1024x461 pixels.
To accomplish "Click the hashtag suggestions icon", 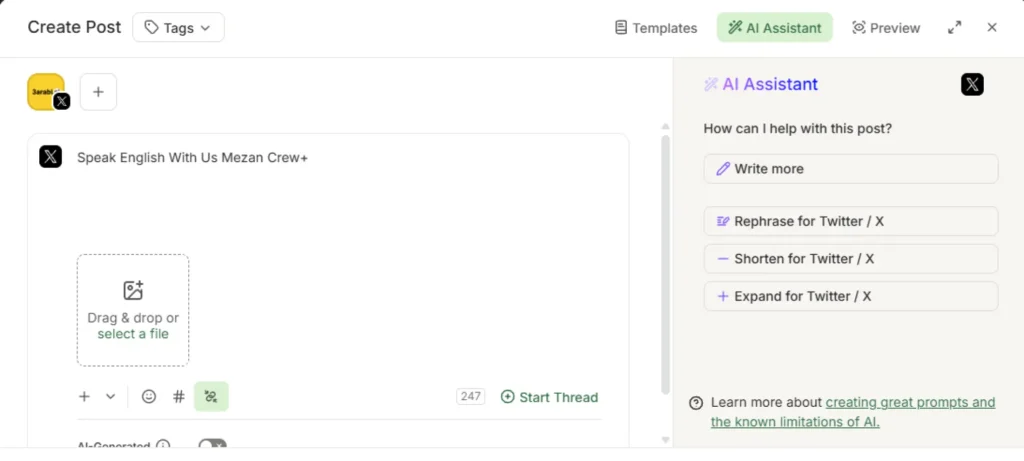I will (x=178, y=396).
